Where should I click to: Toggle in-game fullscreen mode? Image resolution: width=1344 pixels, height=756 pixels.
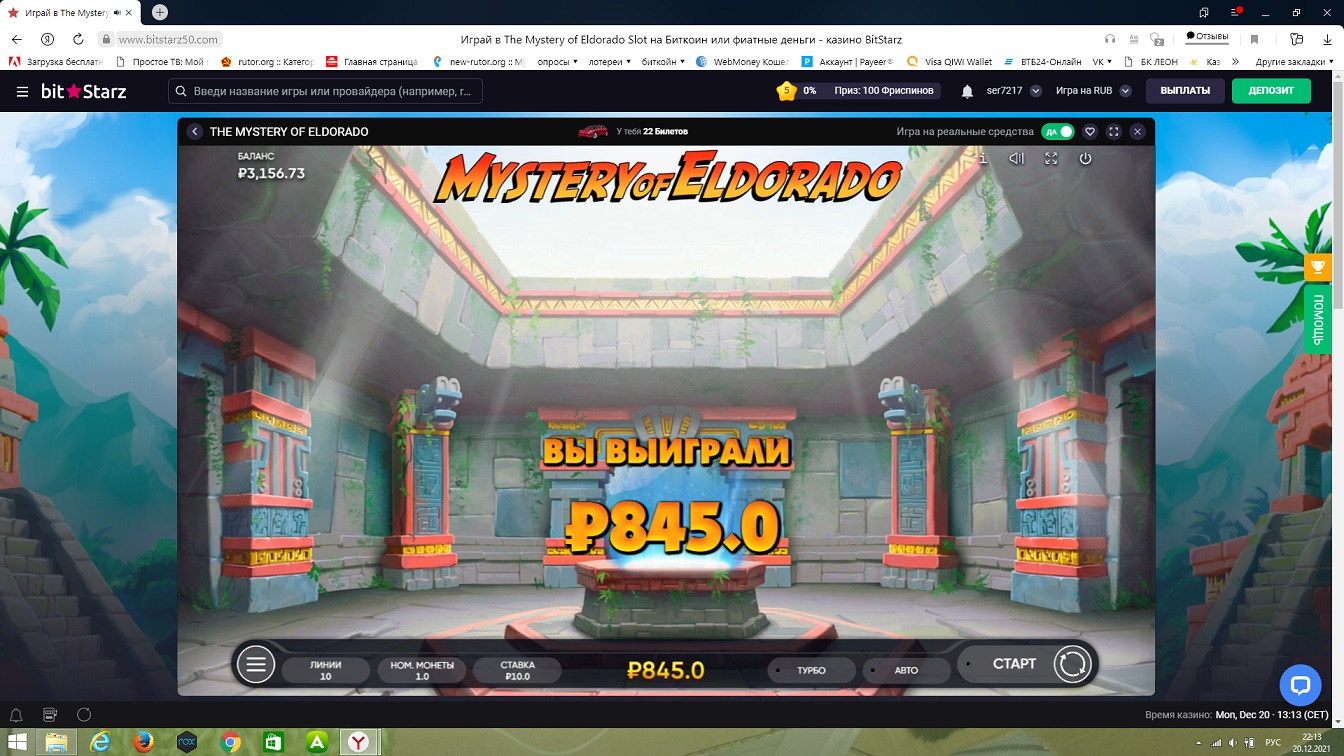tap(1051, 158)
